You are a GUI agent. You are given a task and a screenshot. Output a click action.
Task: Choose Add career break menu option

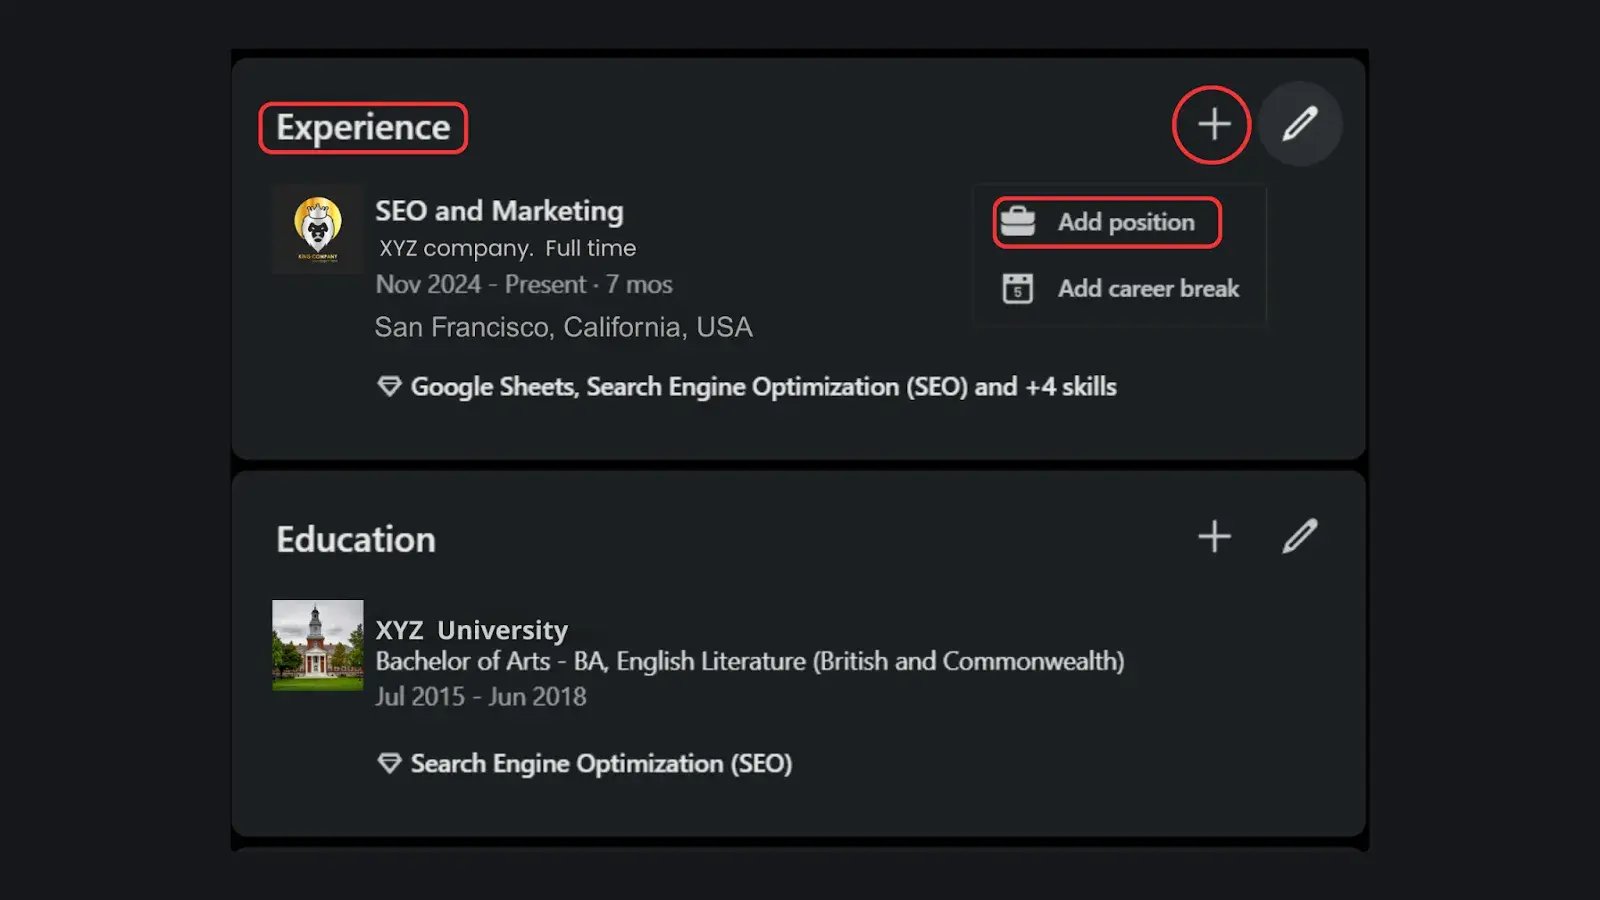tap(1148, 289)
